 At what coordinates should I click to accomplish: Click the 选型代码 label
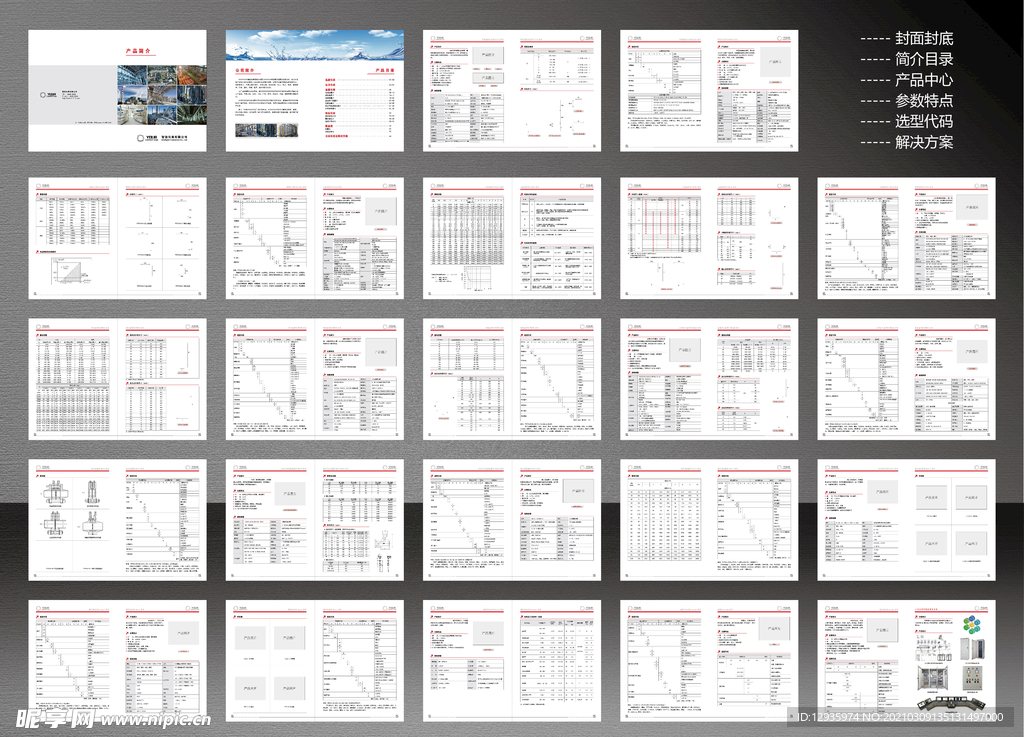pos(923,121)
